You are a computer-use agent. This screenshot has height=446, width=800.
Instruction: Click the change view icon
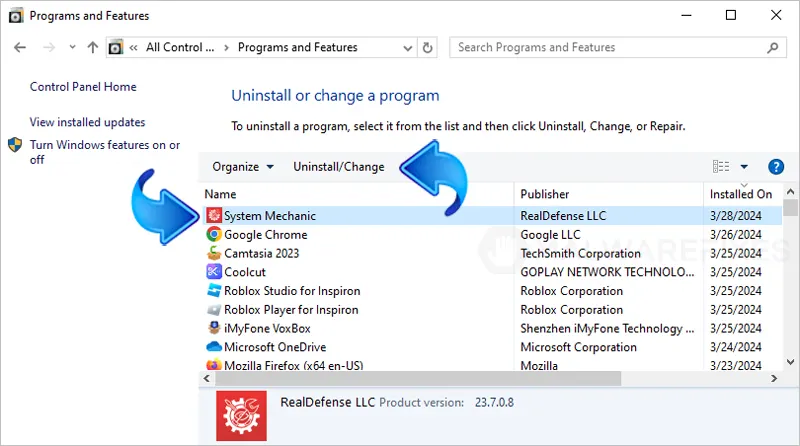721,166
